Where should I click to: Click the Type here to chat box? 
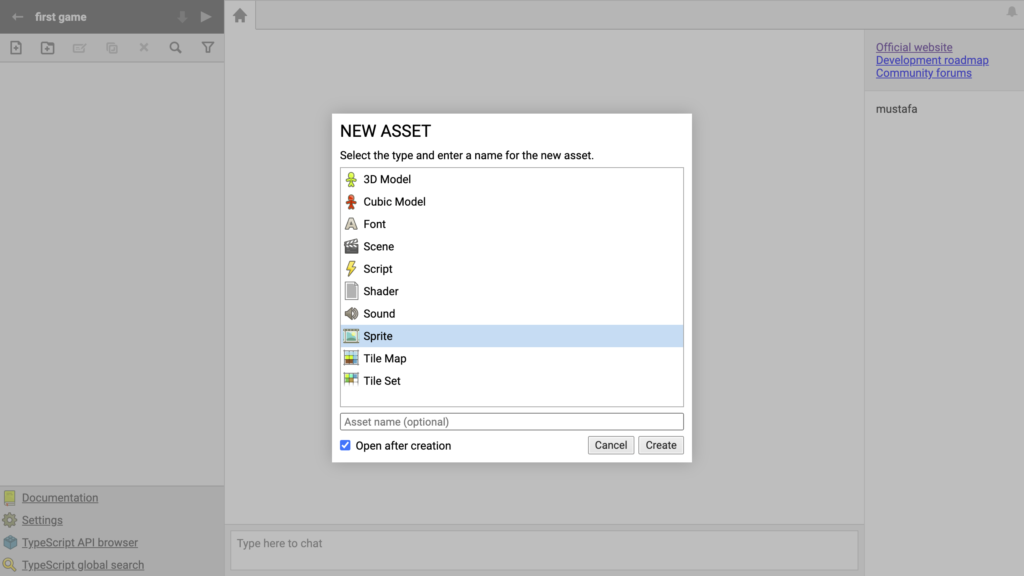tap(544, 550)
